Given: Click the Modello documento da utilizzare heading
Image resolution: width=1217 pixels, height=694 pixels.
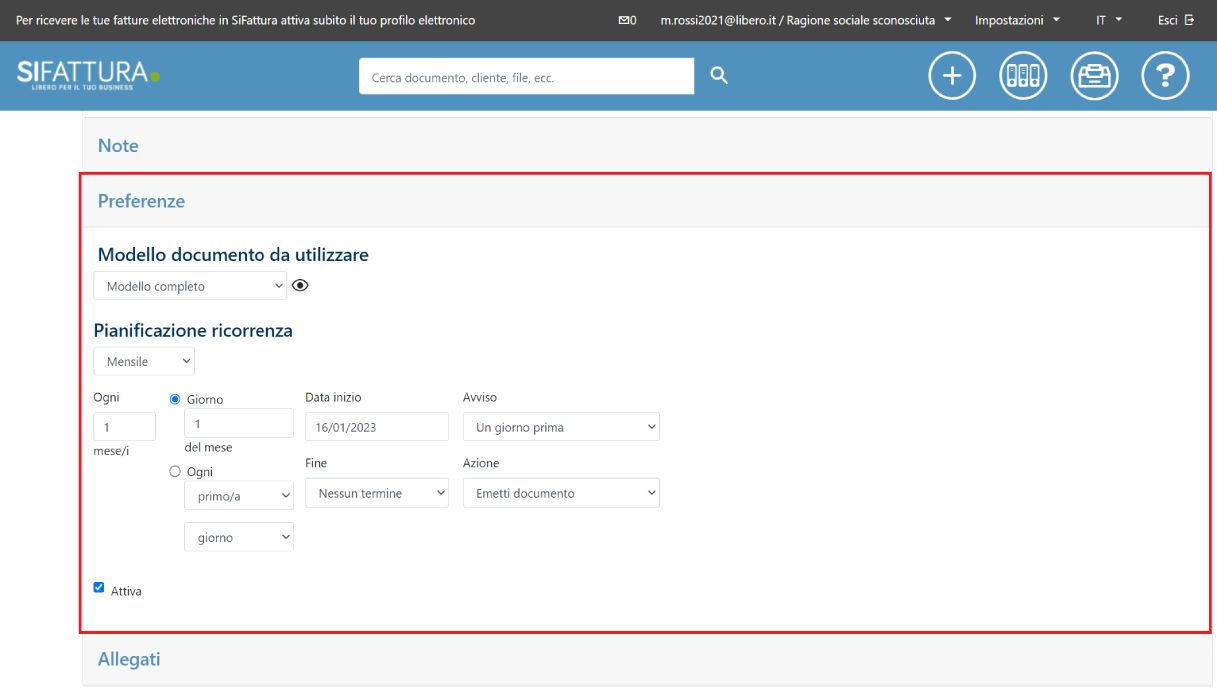Looking at the screenshot, I should click(x=233, y=255).
